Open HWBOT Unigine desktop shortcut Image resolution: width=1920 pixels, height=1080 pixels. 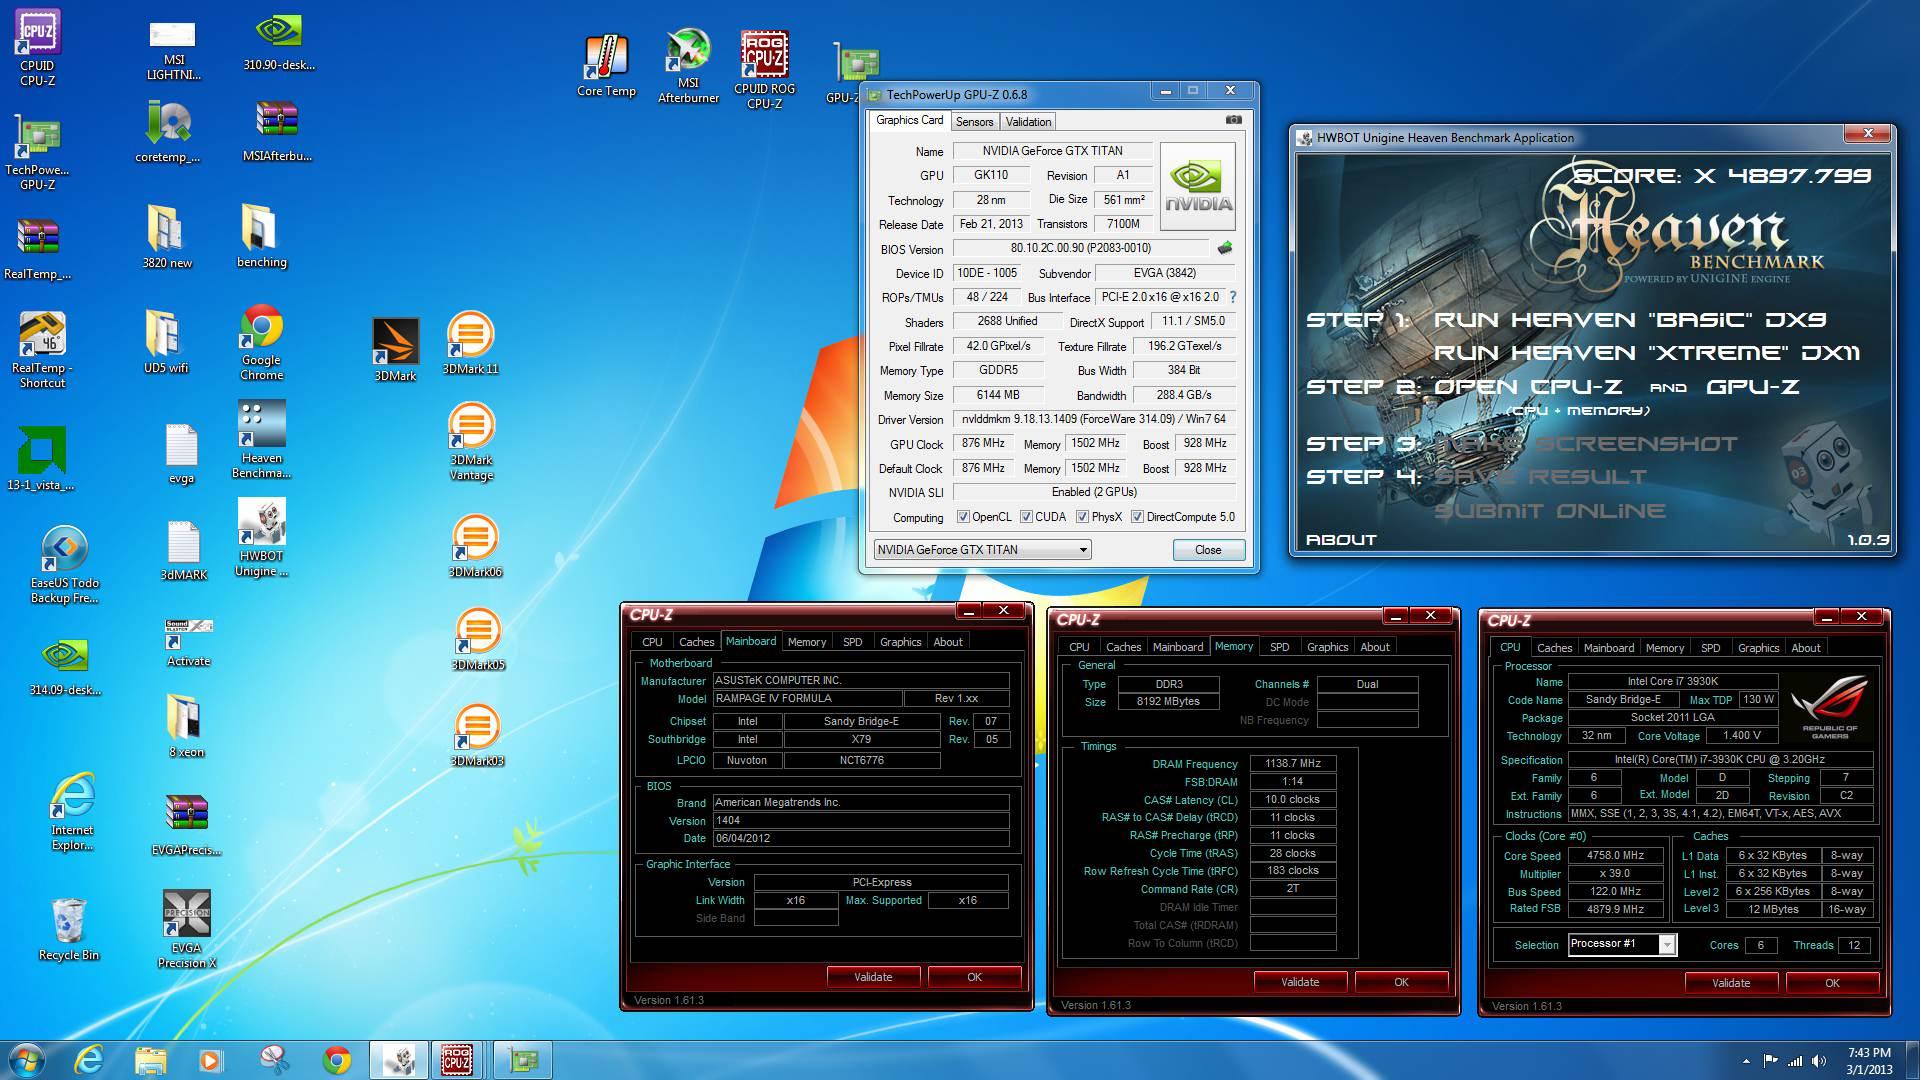point(261,538)
